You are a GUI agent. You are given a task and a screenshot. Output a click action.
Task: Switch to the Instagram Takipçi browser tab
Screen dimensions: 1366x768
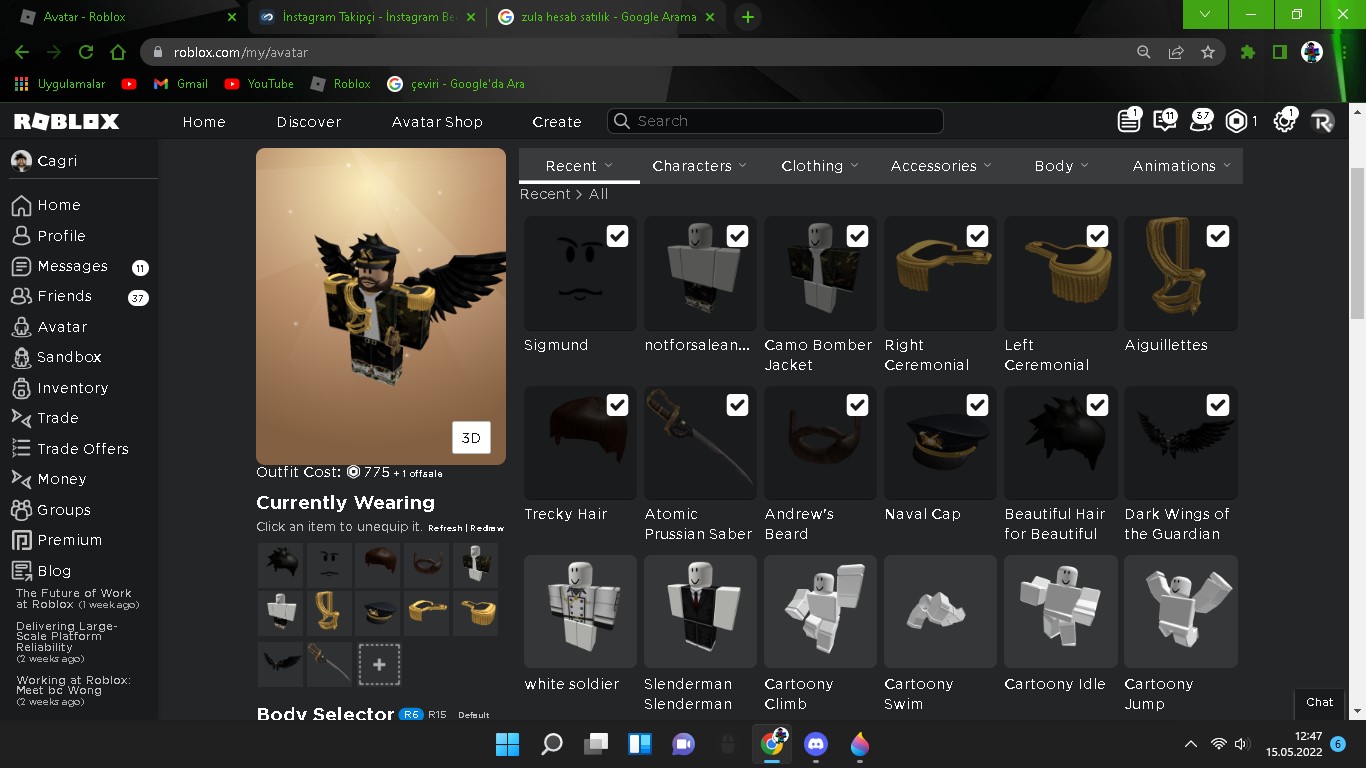pyautogui.click(x=366, y=17)
